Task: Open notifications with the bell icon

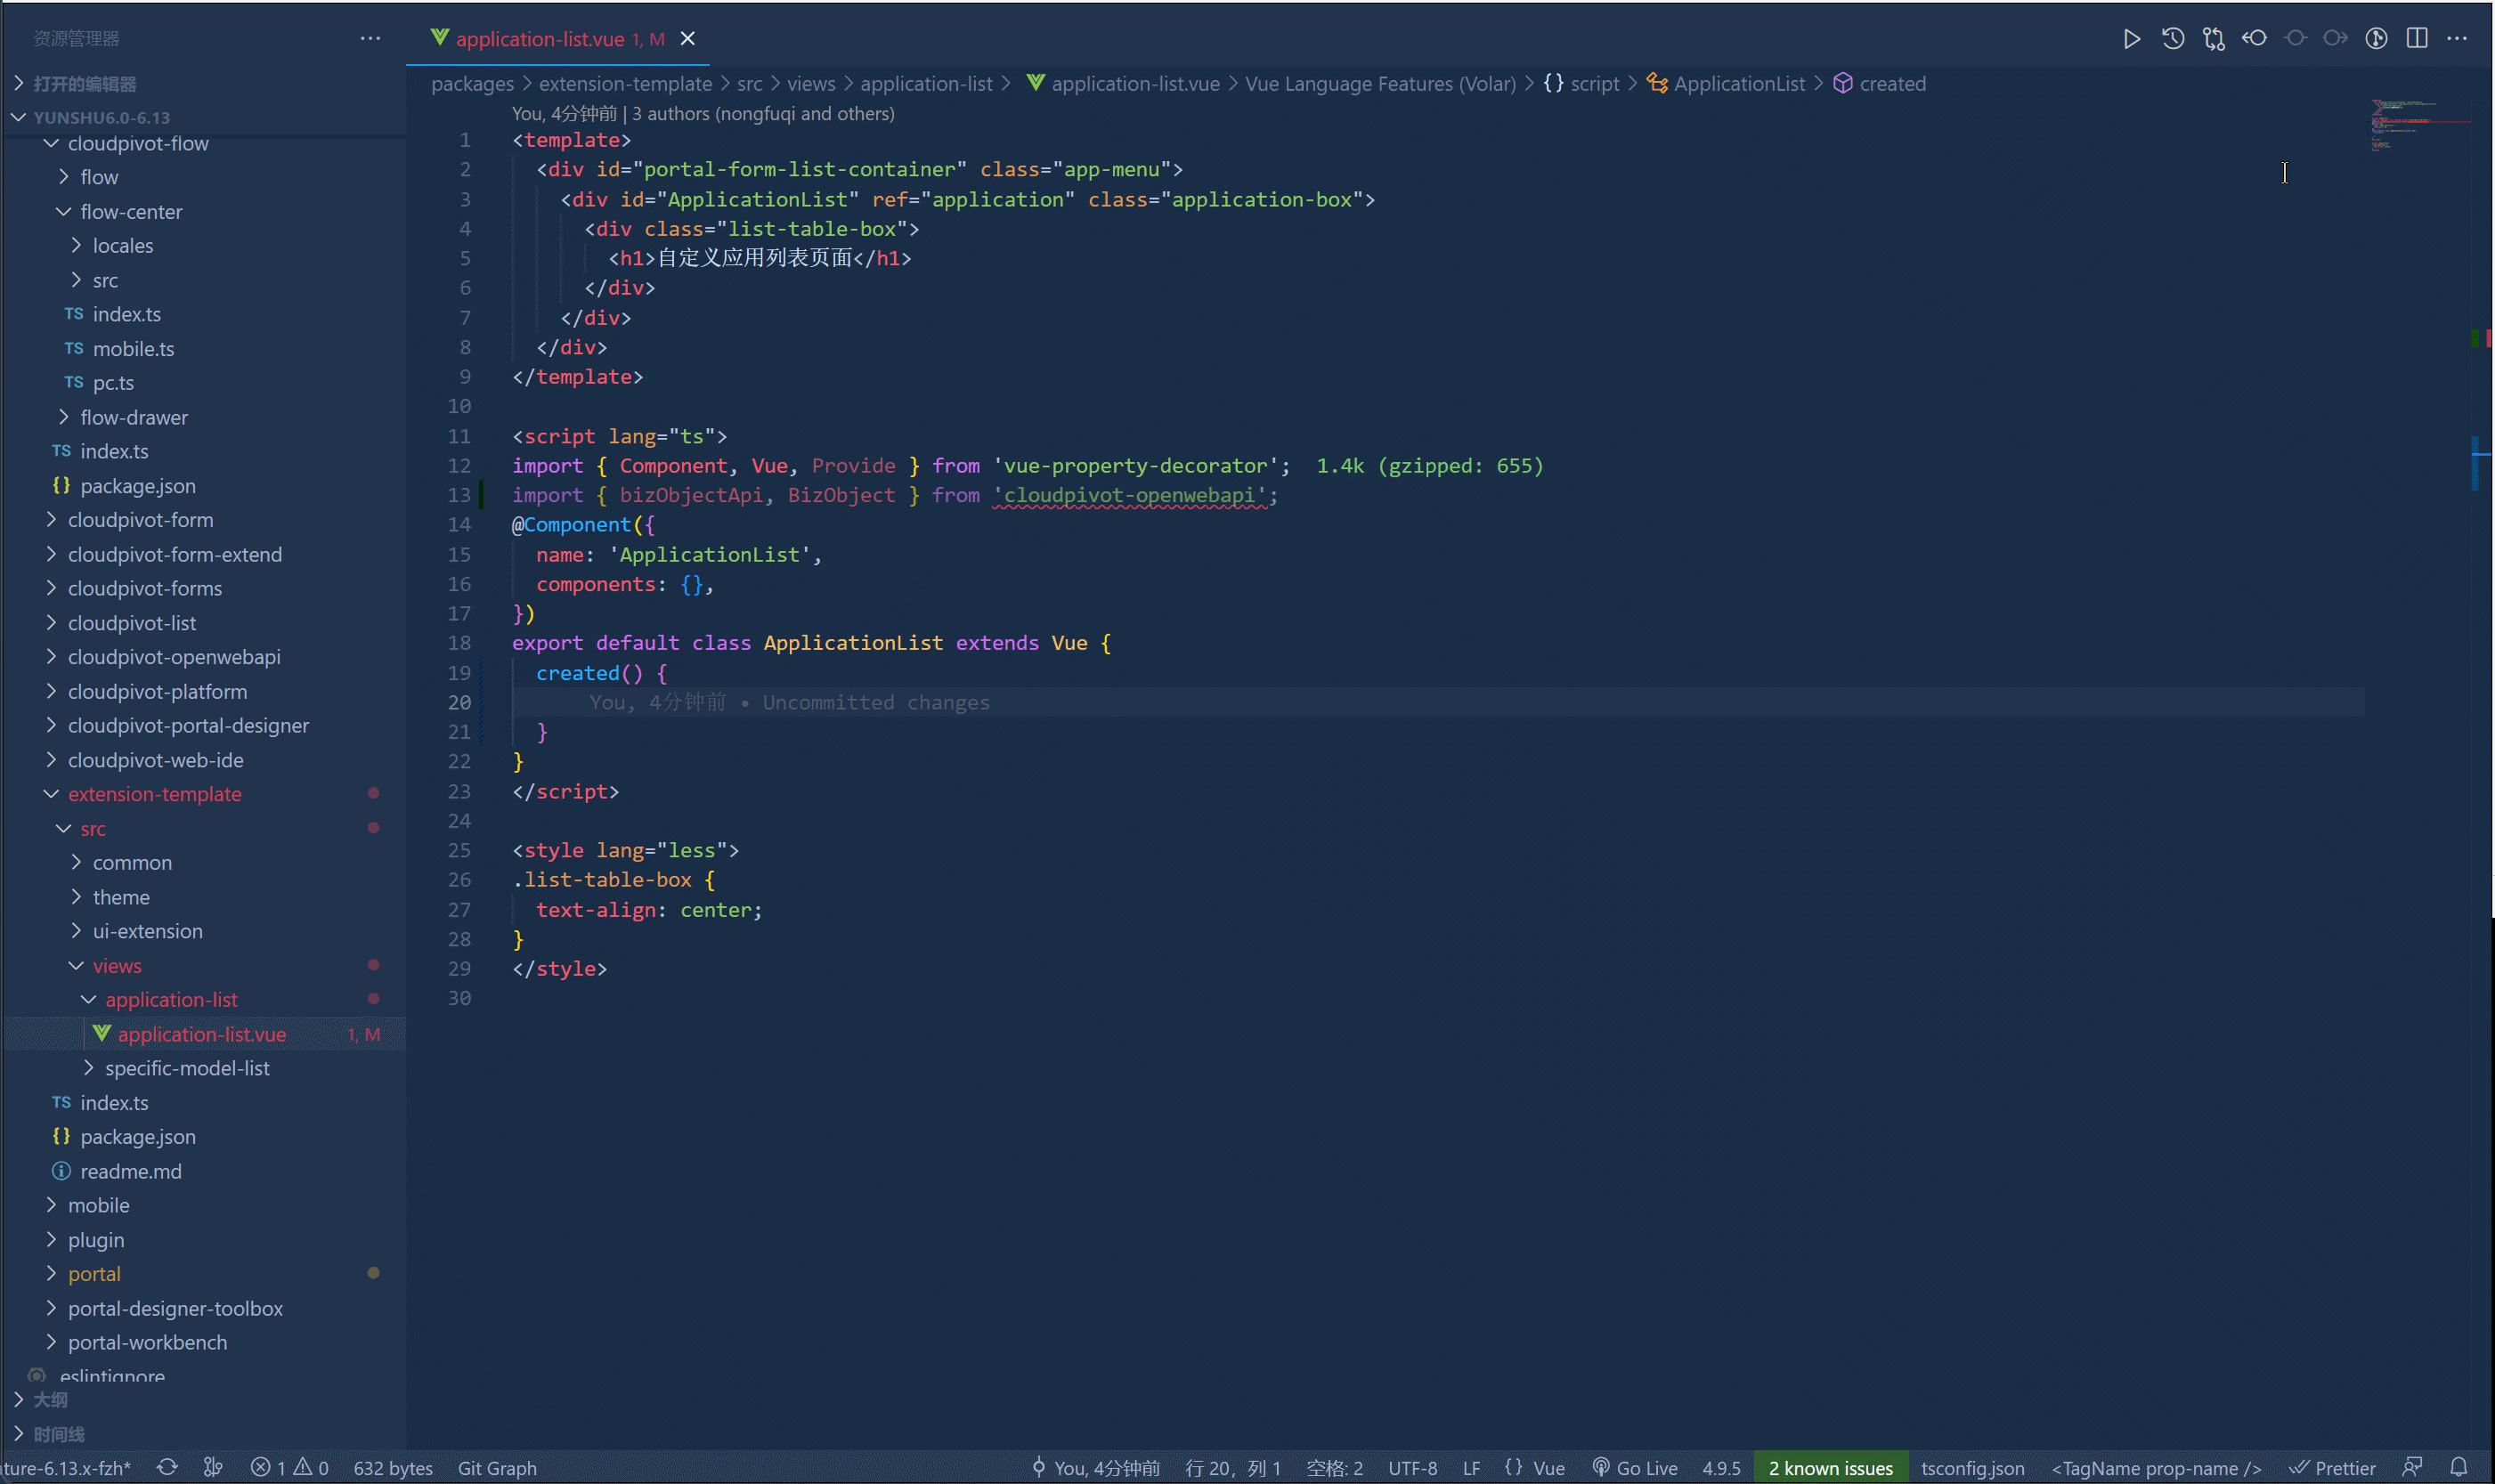Action: point(2459,1467)
